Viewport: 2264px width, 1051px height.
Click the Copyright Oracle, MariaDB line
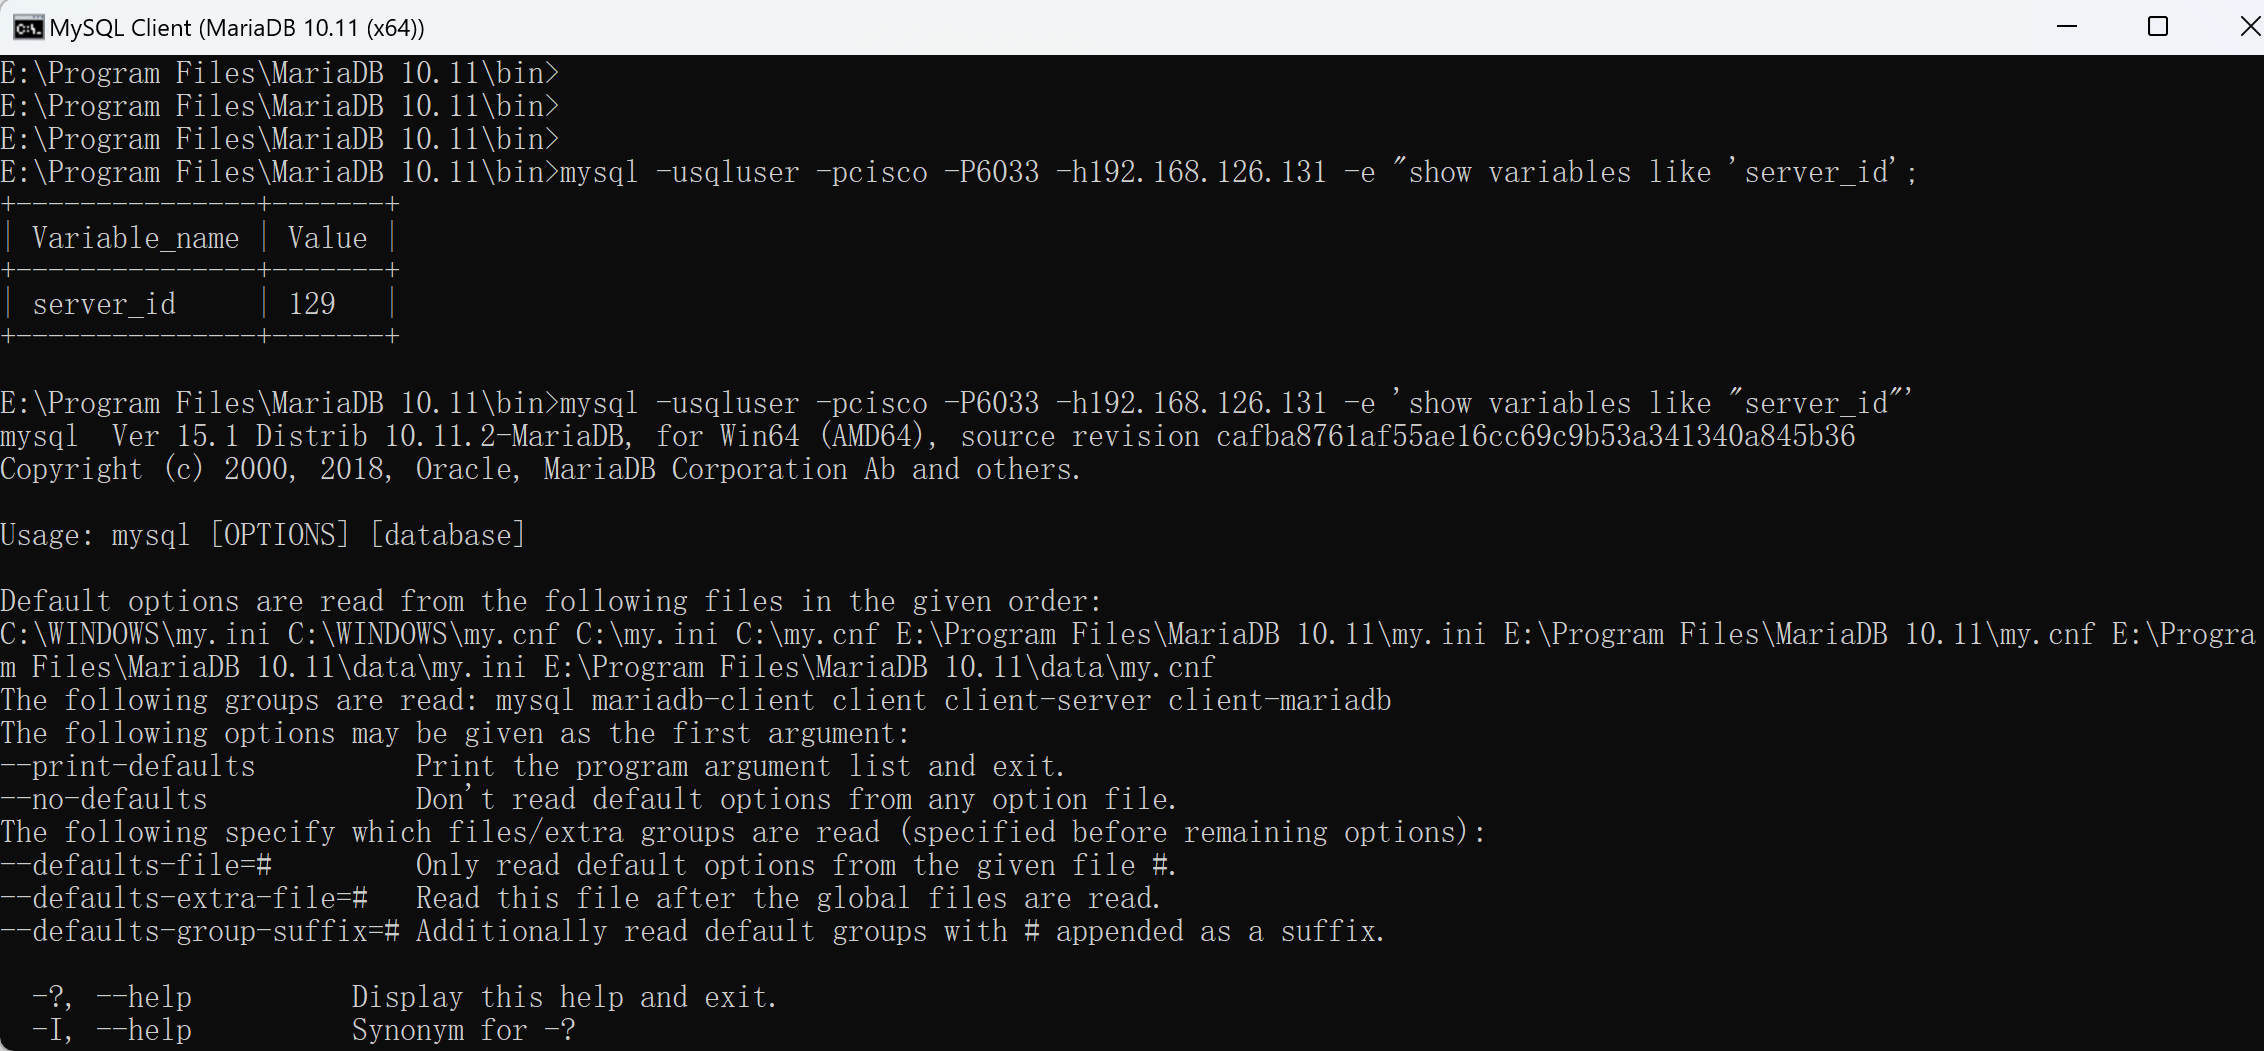point(540,470)
